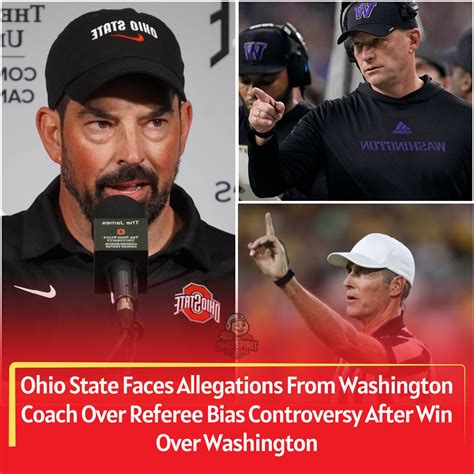Viewport: 474px width, 474px height.
Task: Click the Ohio State logo on shirt
Action: (x=197, y=303)
